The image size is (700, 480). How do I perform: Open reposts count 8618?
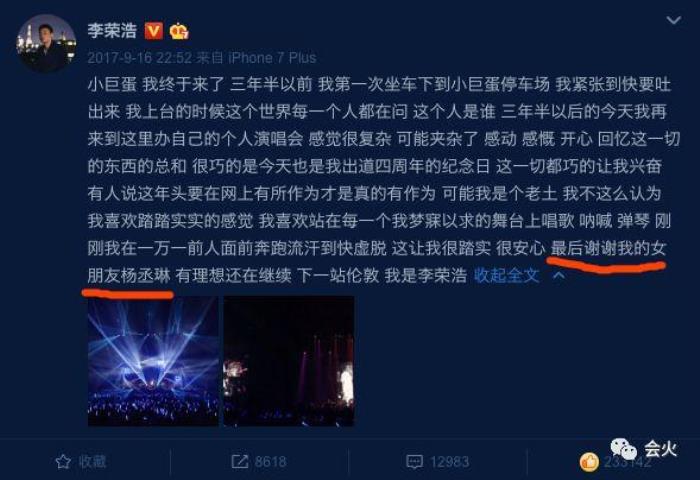pos(271,462)
